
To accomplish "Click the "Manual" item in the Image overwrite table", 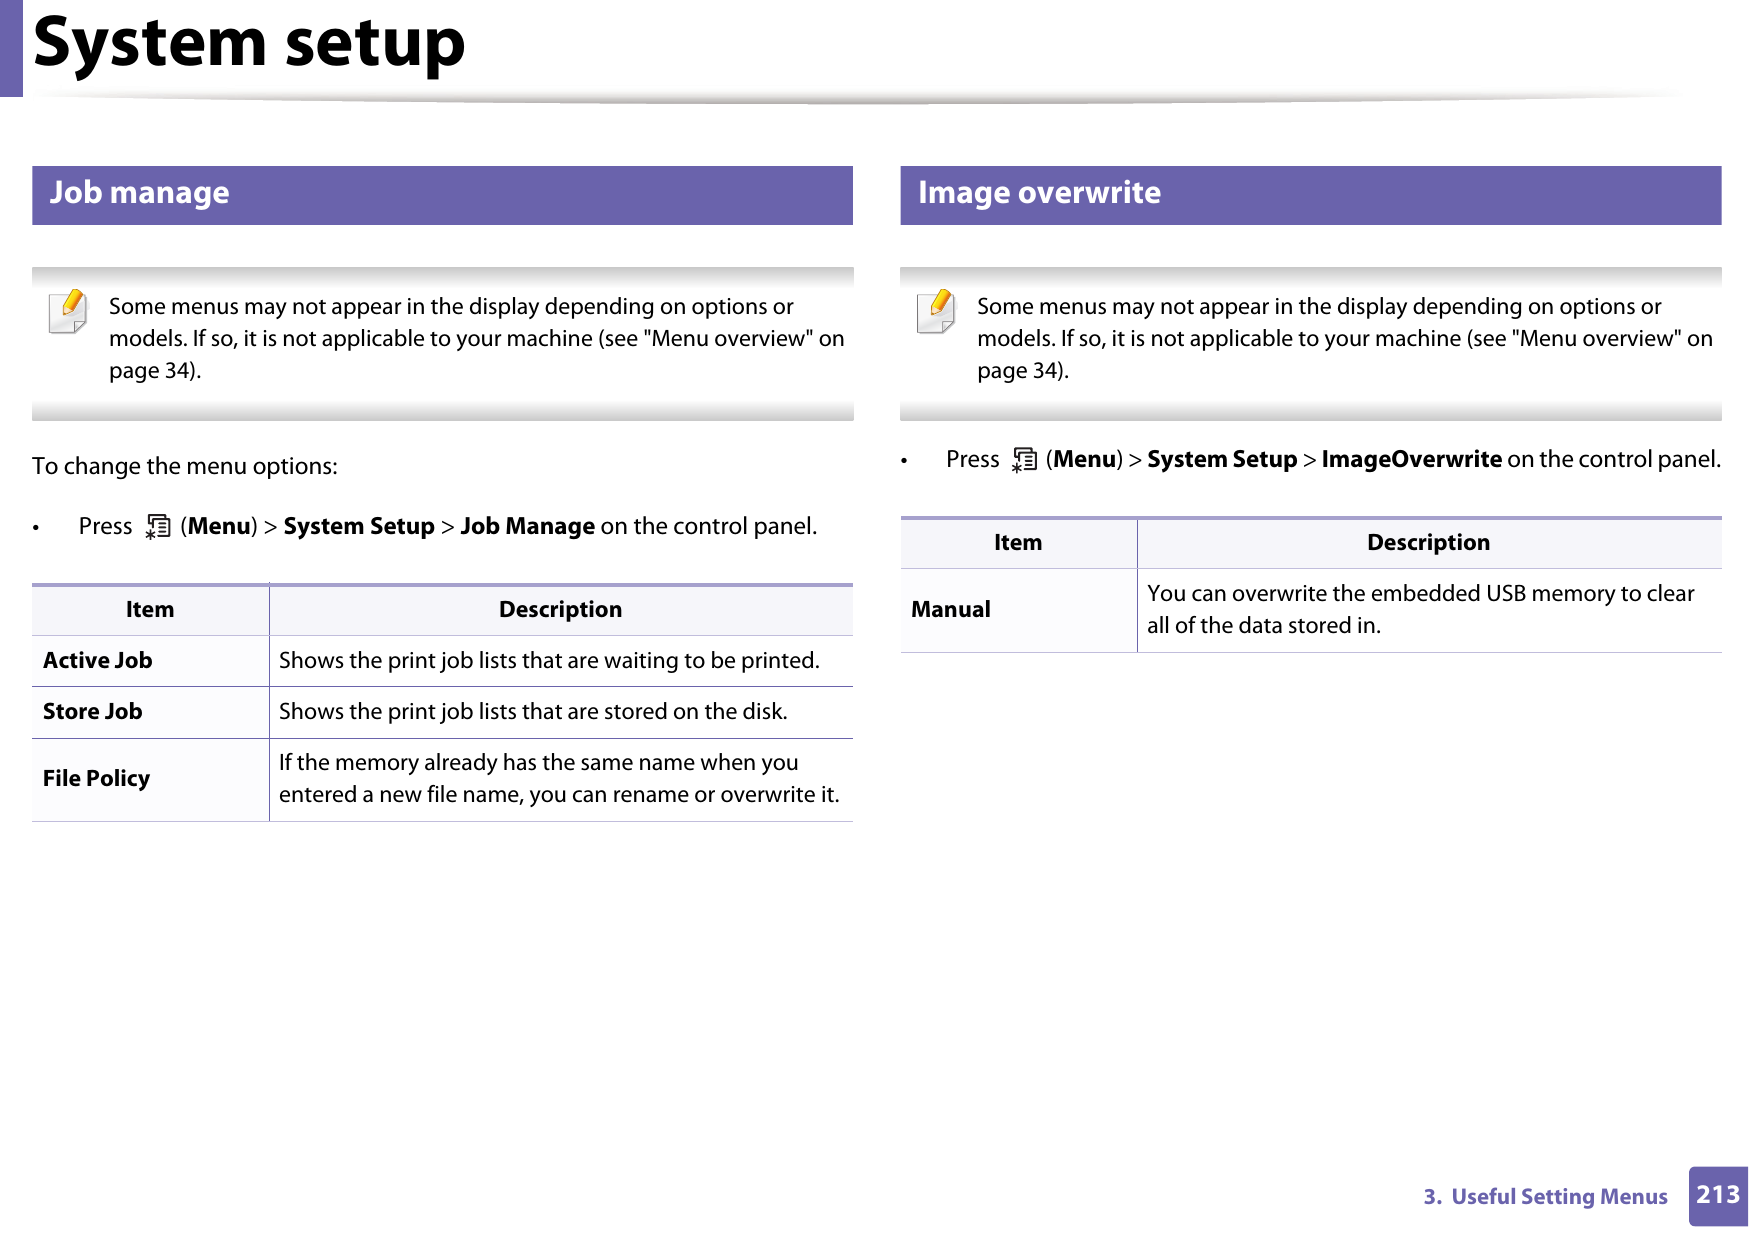I will (951, 610).
